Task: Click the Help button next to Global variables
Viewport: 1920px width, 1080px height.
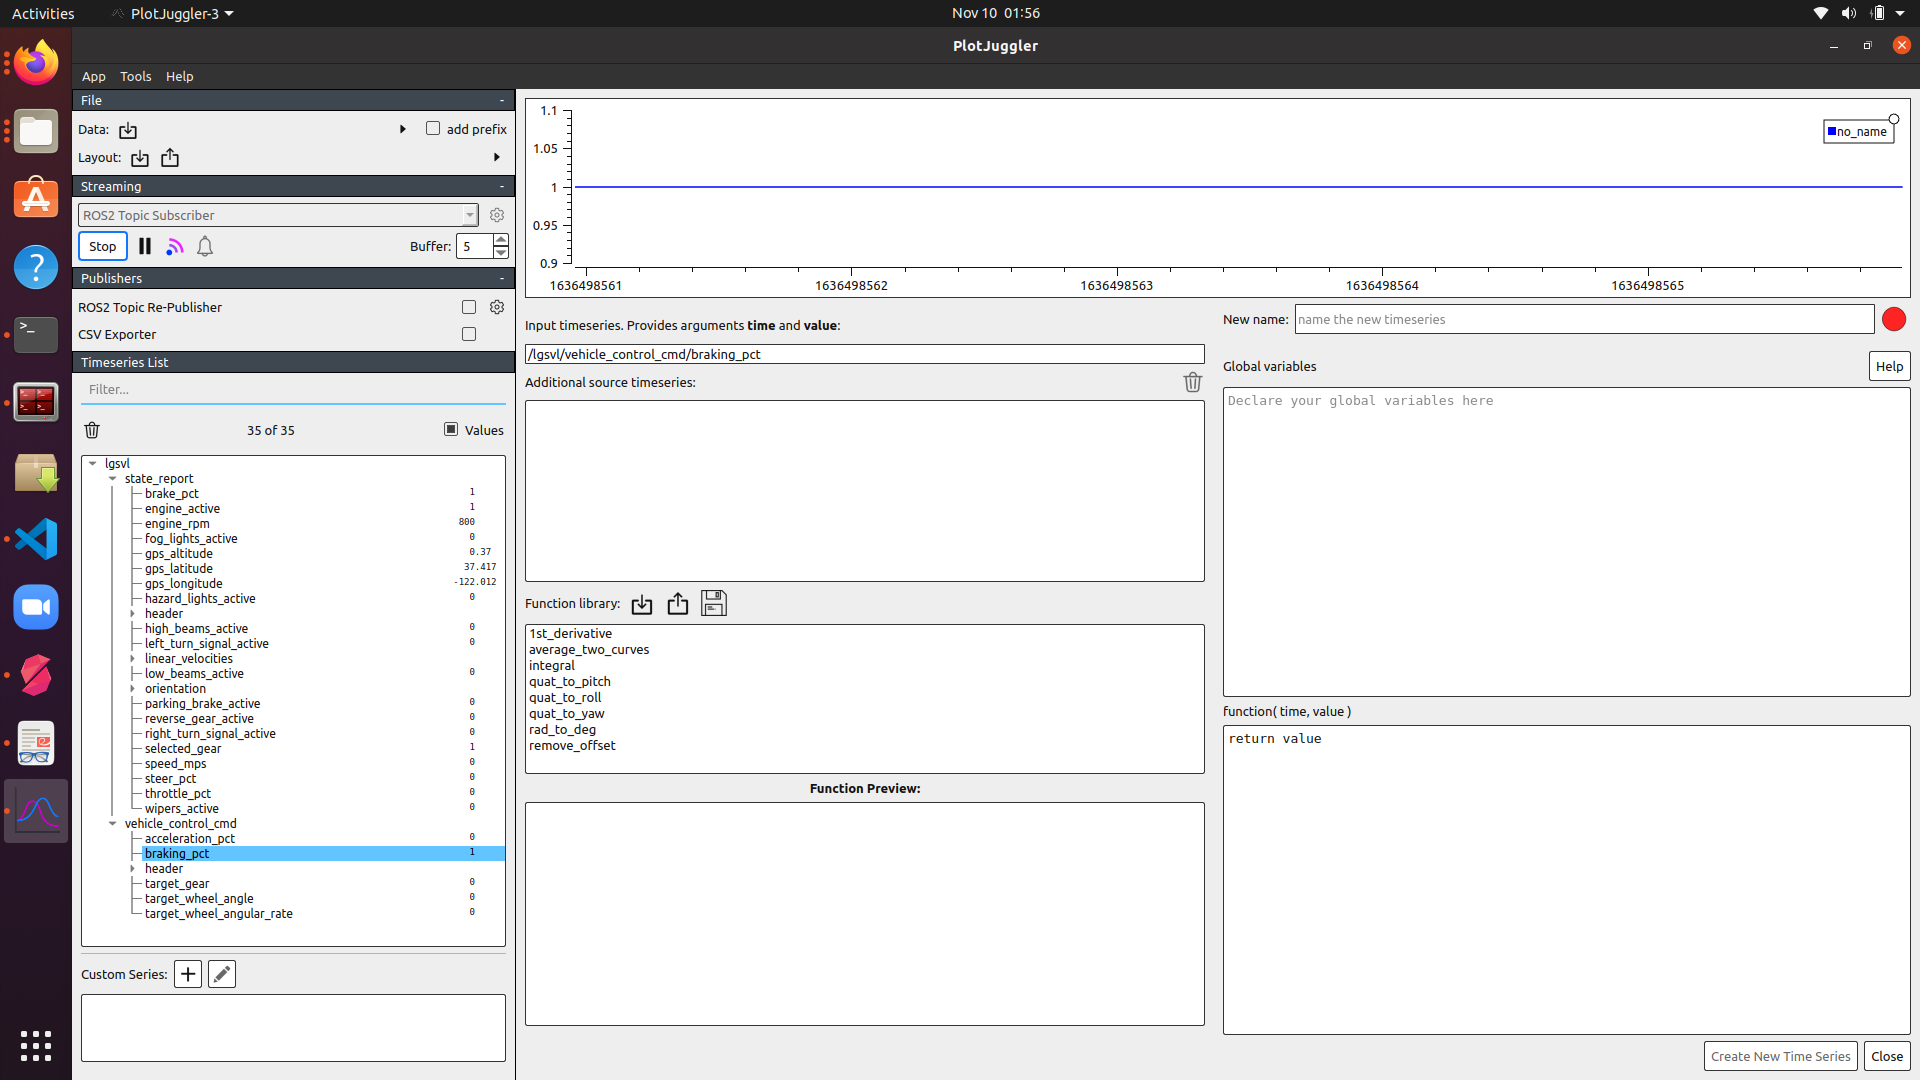Action: [x=1889, y=366]
